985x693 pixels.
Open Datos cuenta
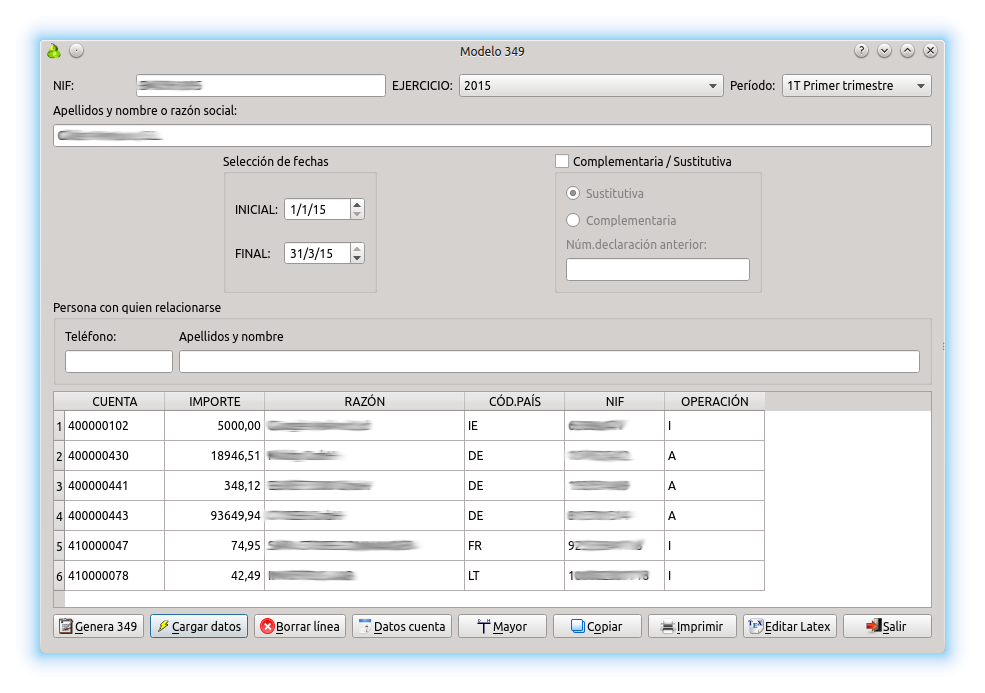[x=402, y=626]
